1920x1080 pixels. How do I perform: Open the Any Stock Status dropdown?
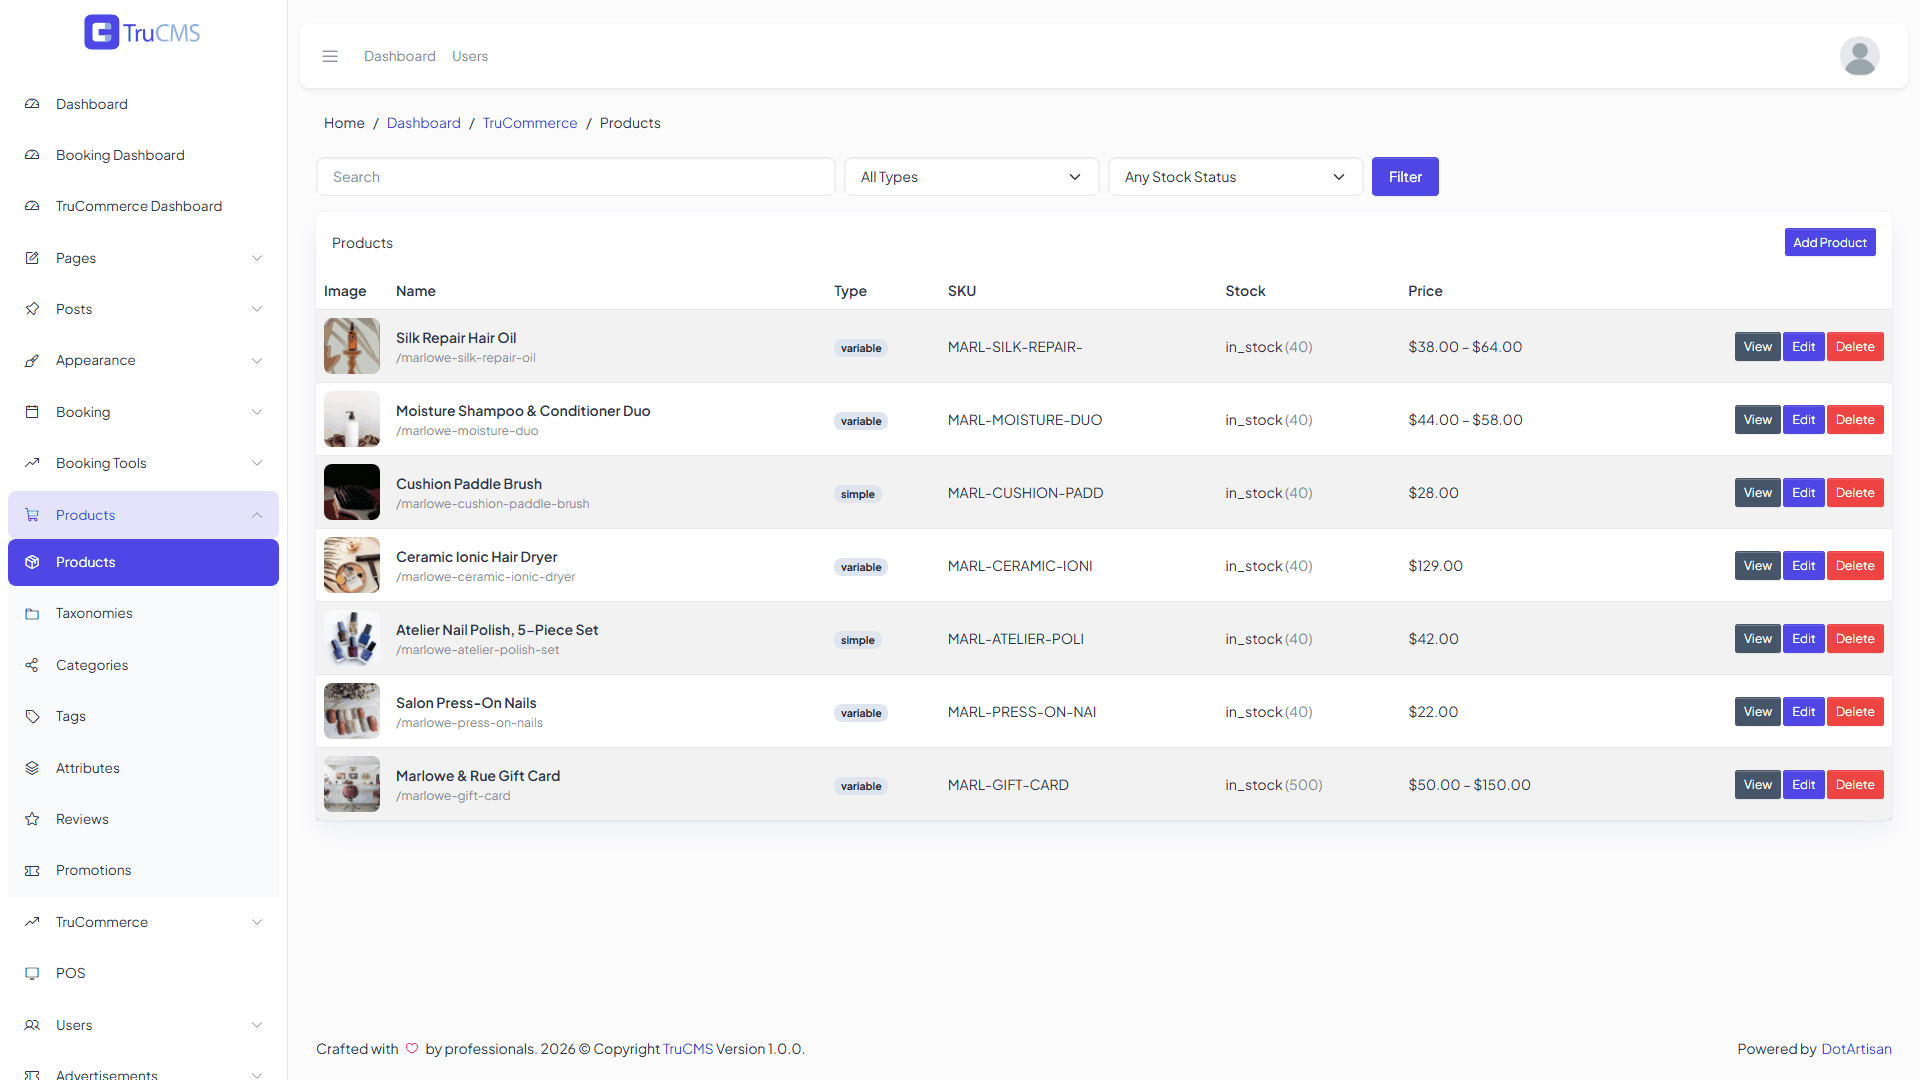[1235, 177]
